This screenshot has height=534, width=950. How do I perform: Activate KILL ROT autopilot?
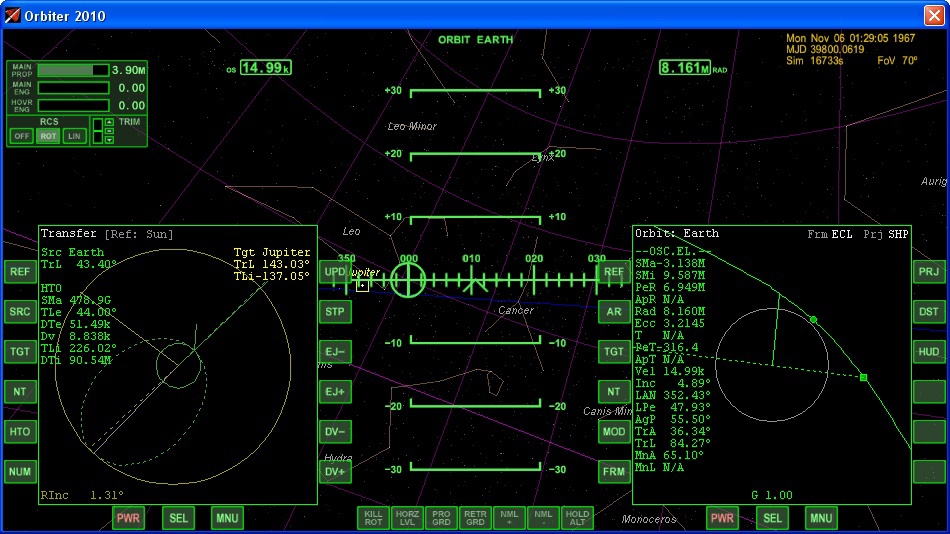point(373,518)
